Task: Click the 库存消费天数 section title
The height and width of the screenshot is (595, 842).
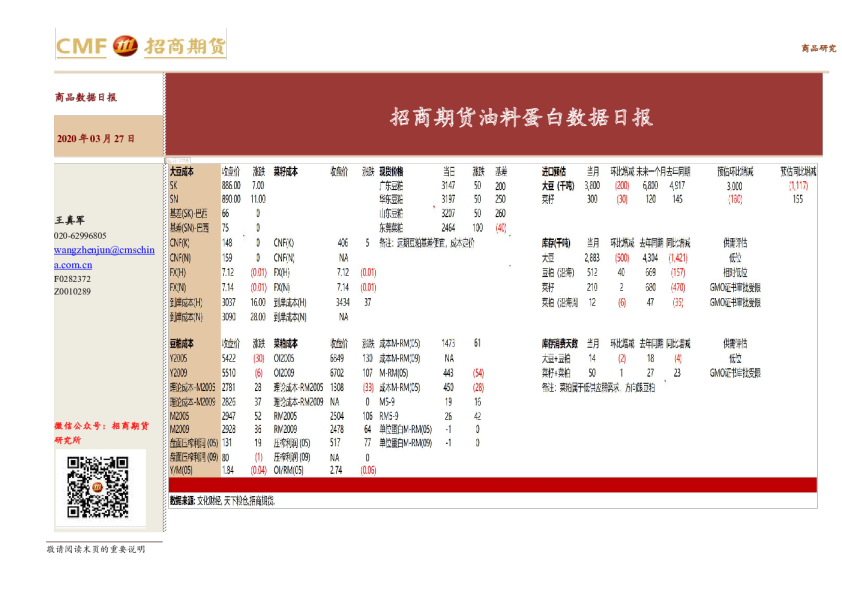Action: point(562,341)
